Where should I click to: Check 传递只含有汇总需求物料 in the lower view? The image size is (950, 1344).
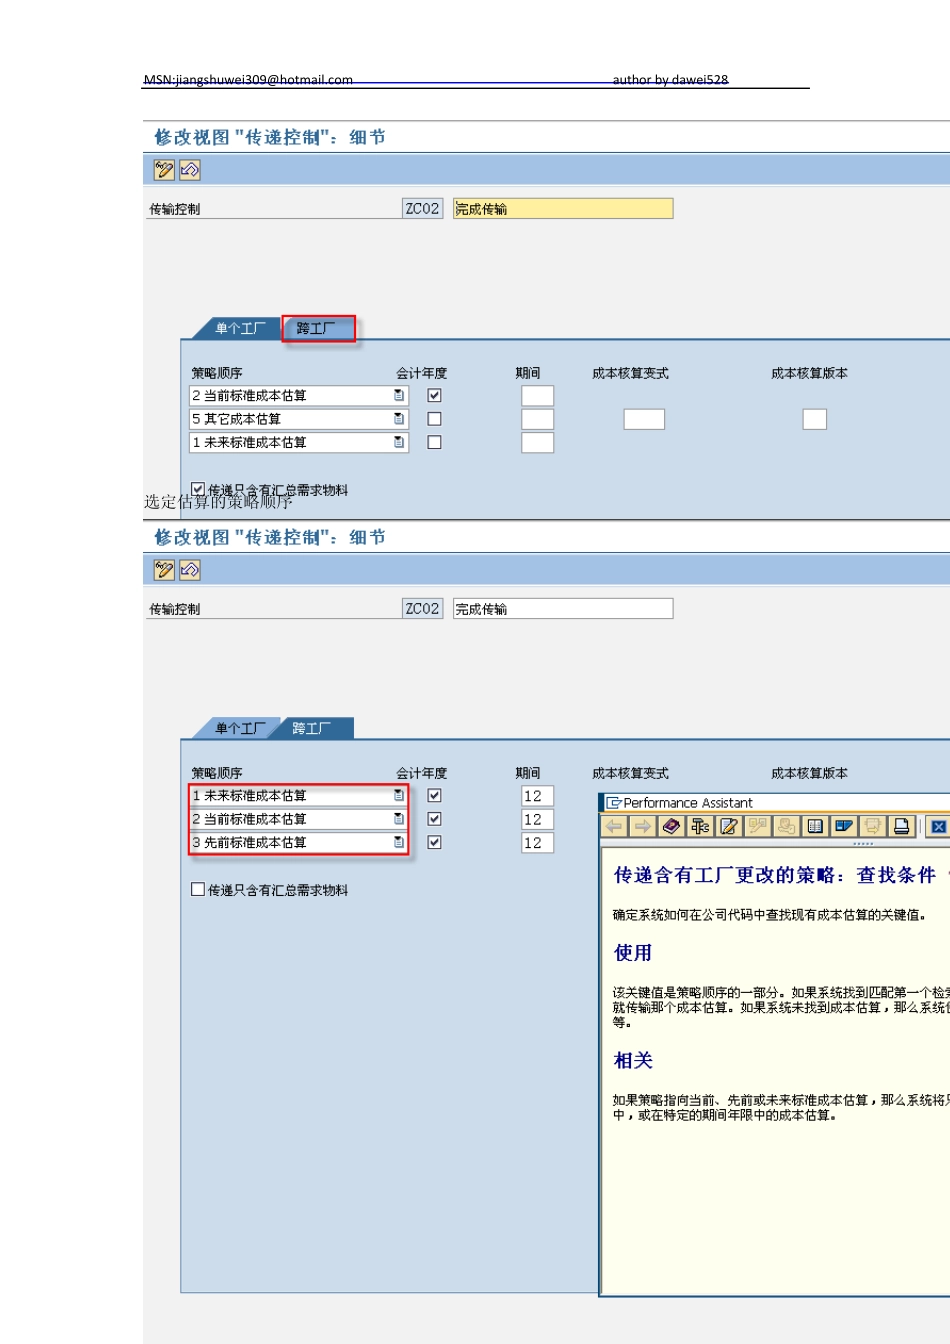coord(198,889)
